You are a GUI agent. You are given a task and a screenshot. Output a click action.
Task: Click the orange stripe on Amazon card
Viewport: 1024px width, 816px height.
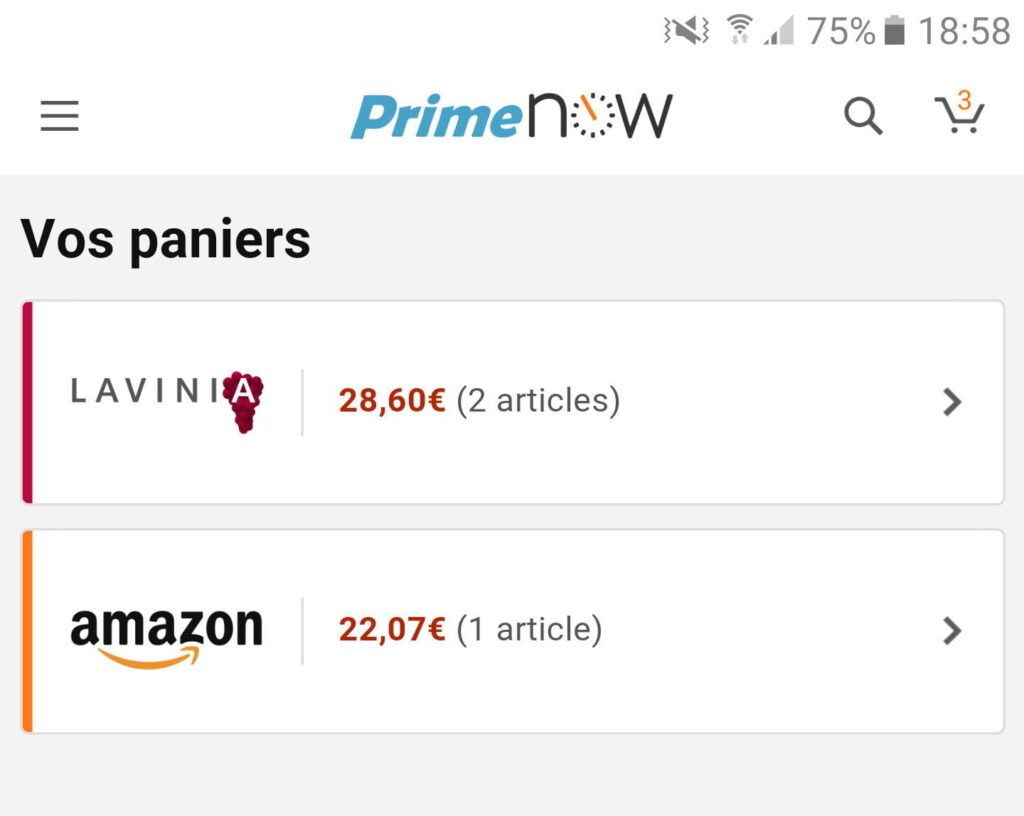[28, 631]
